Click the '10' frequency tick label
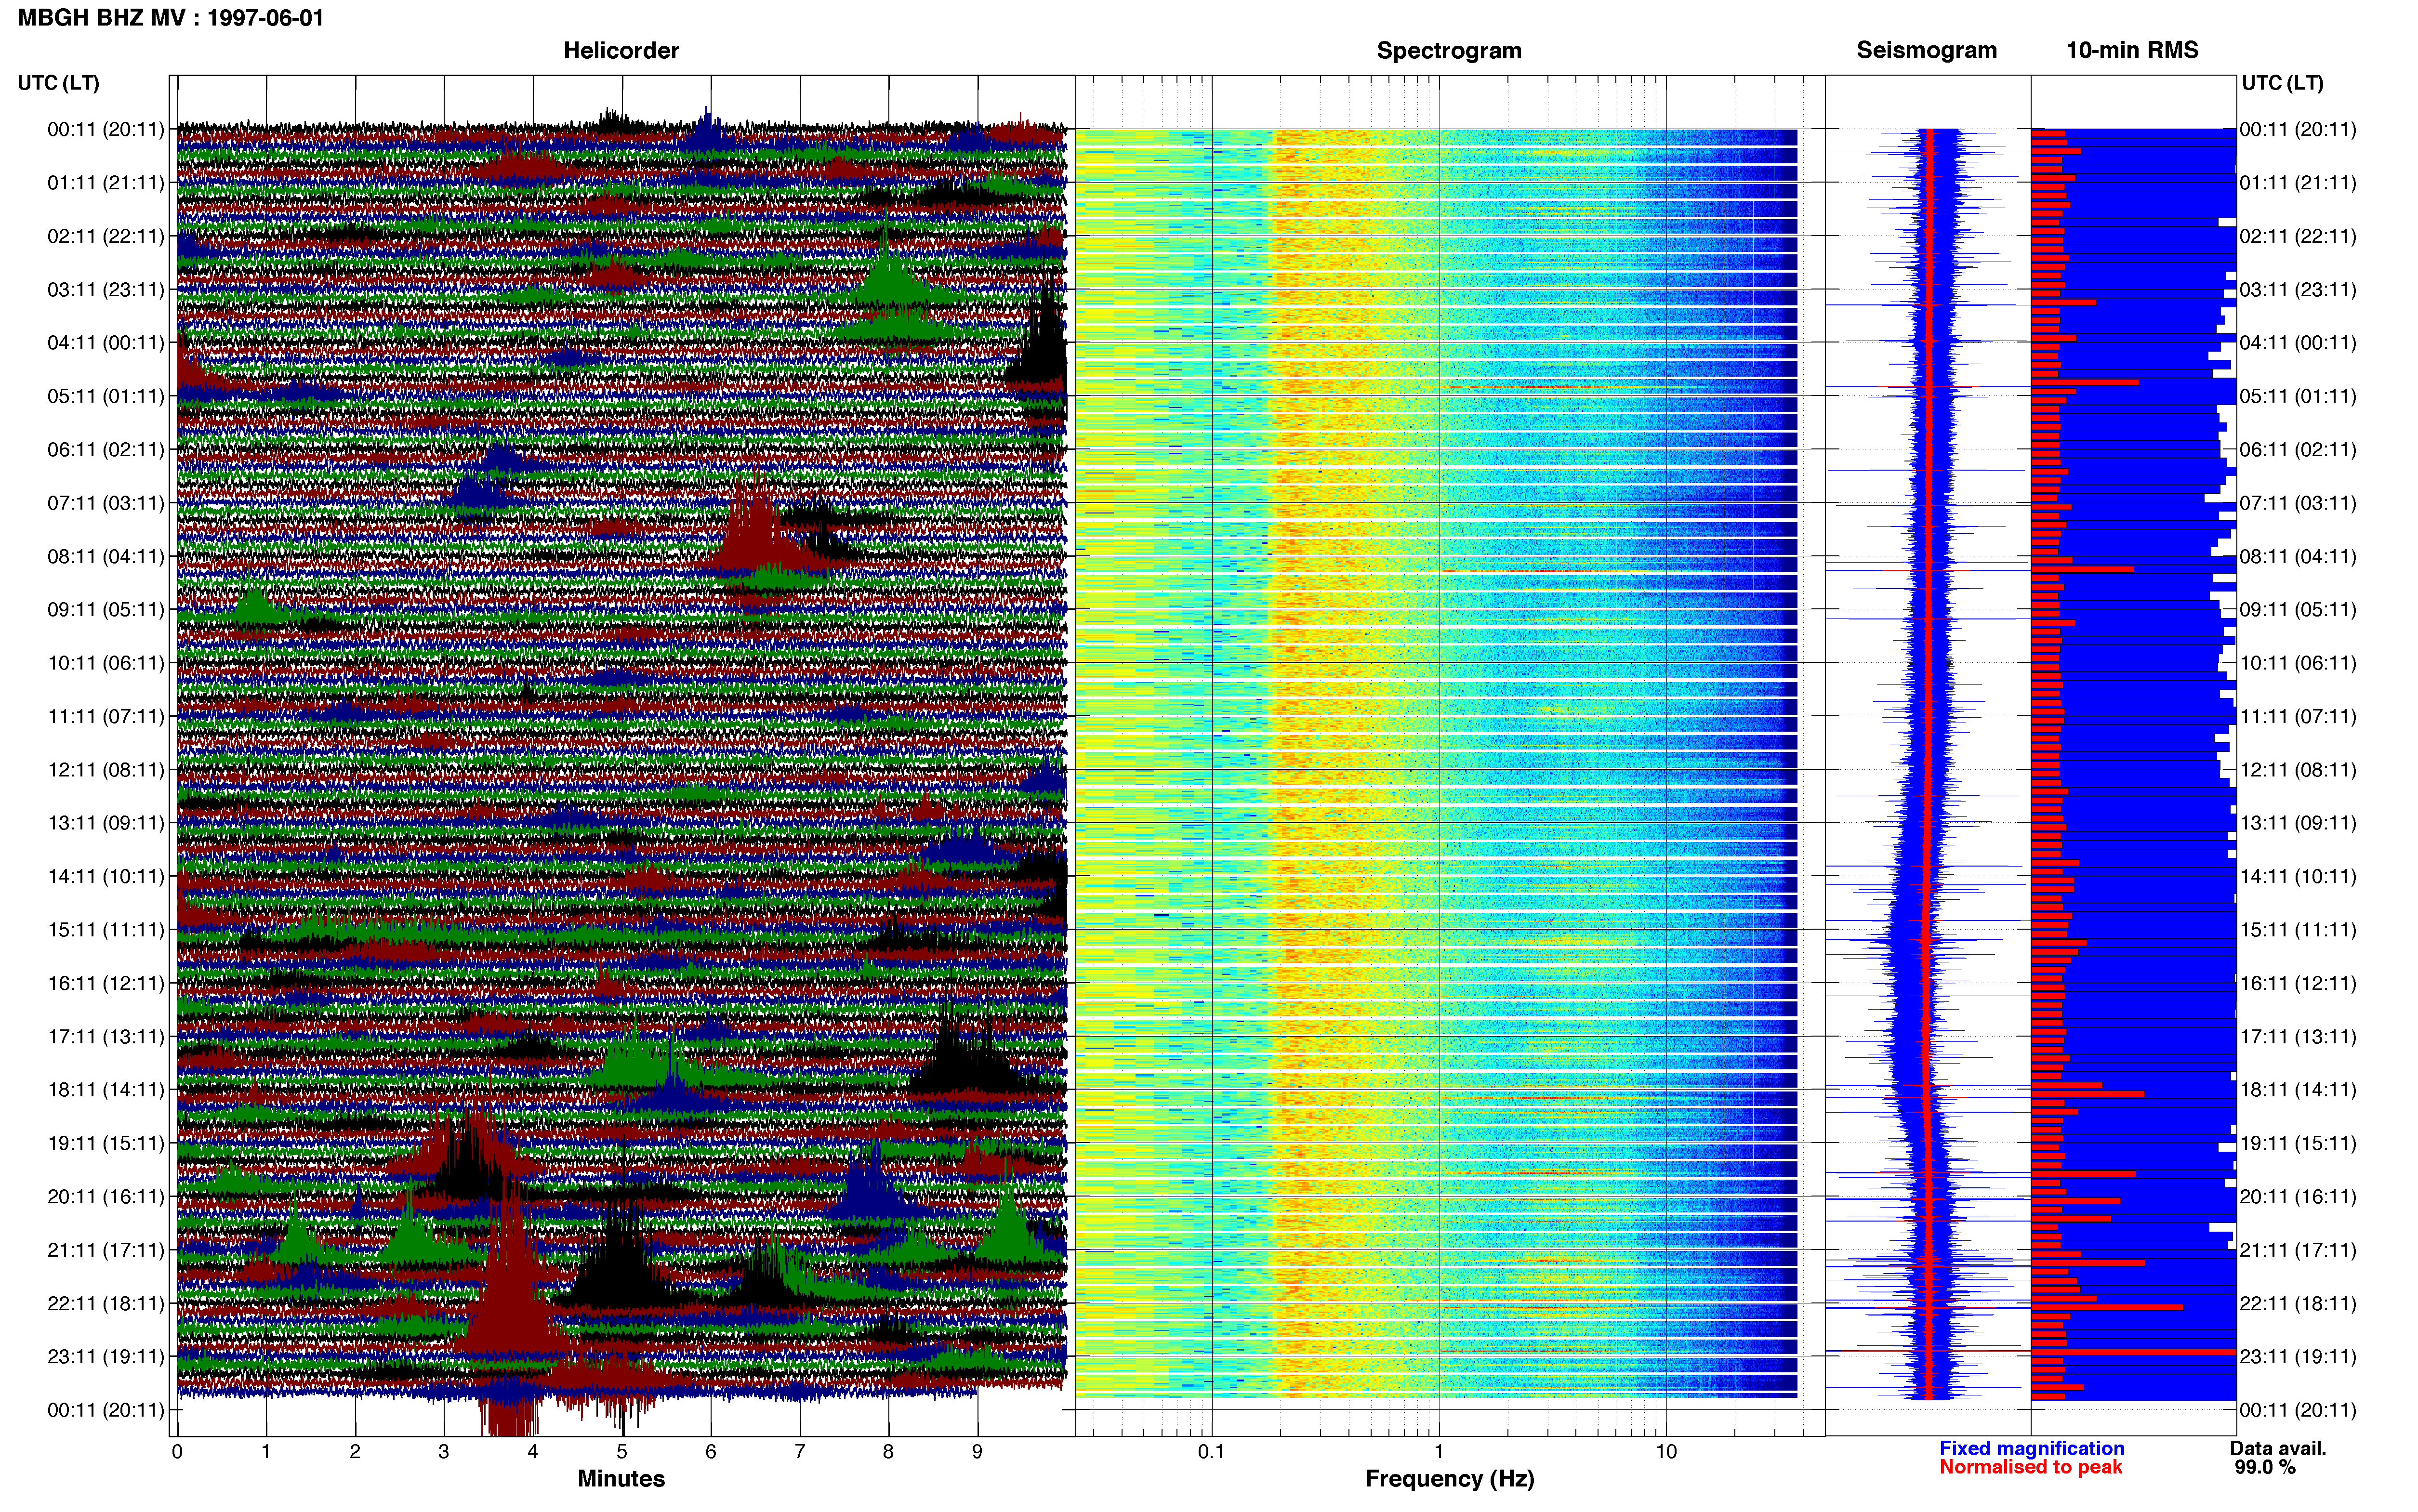Screen dimensions: 2418x1512 [x=1666, y=1451]
